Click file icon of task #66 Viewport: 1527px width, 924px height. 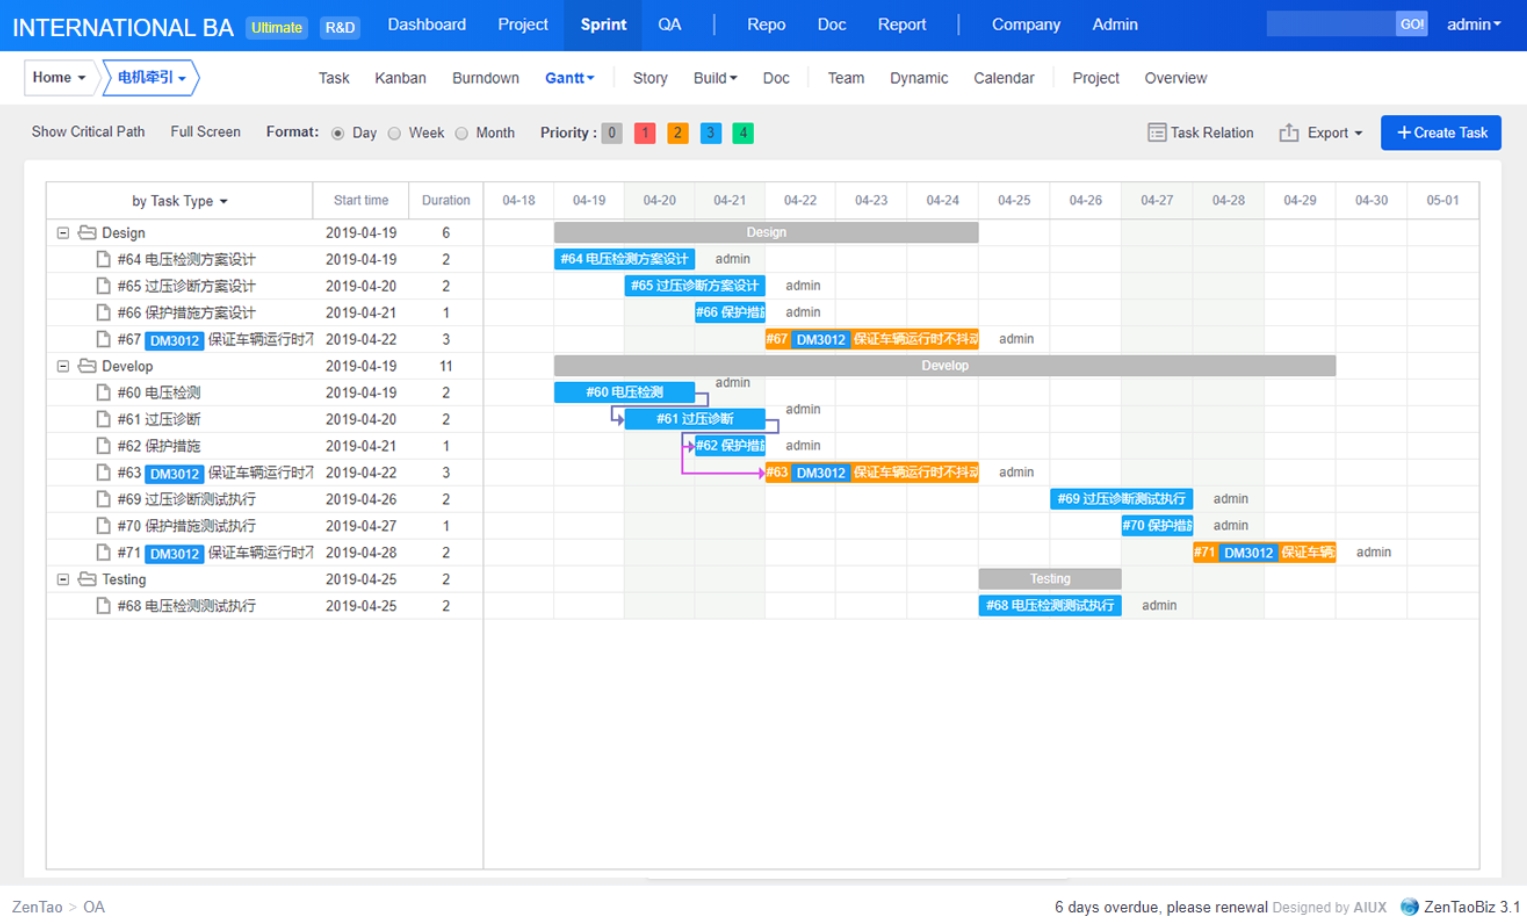[x=103, y=312]
